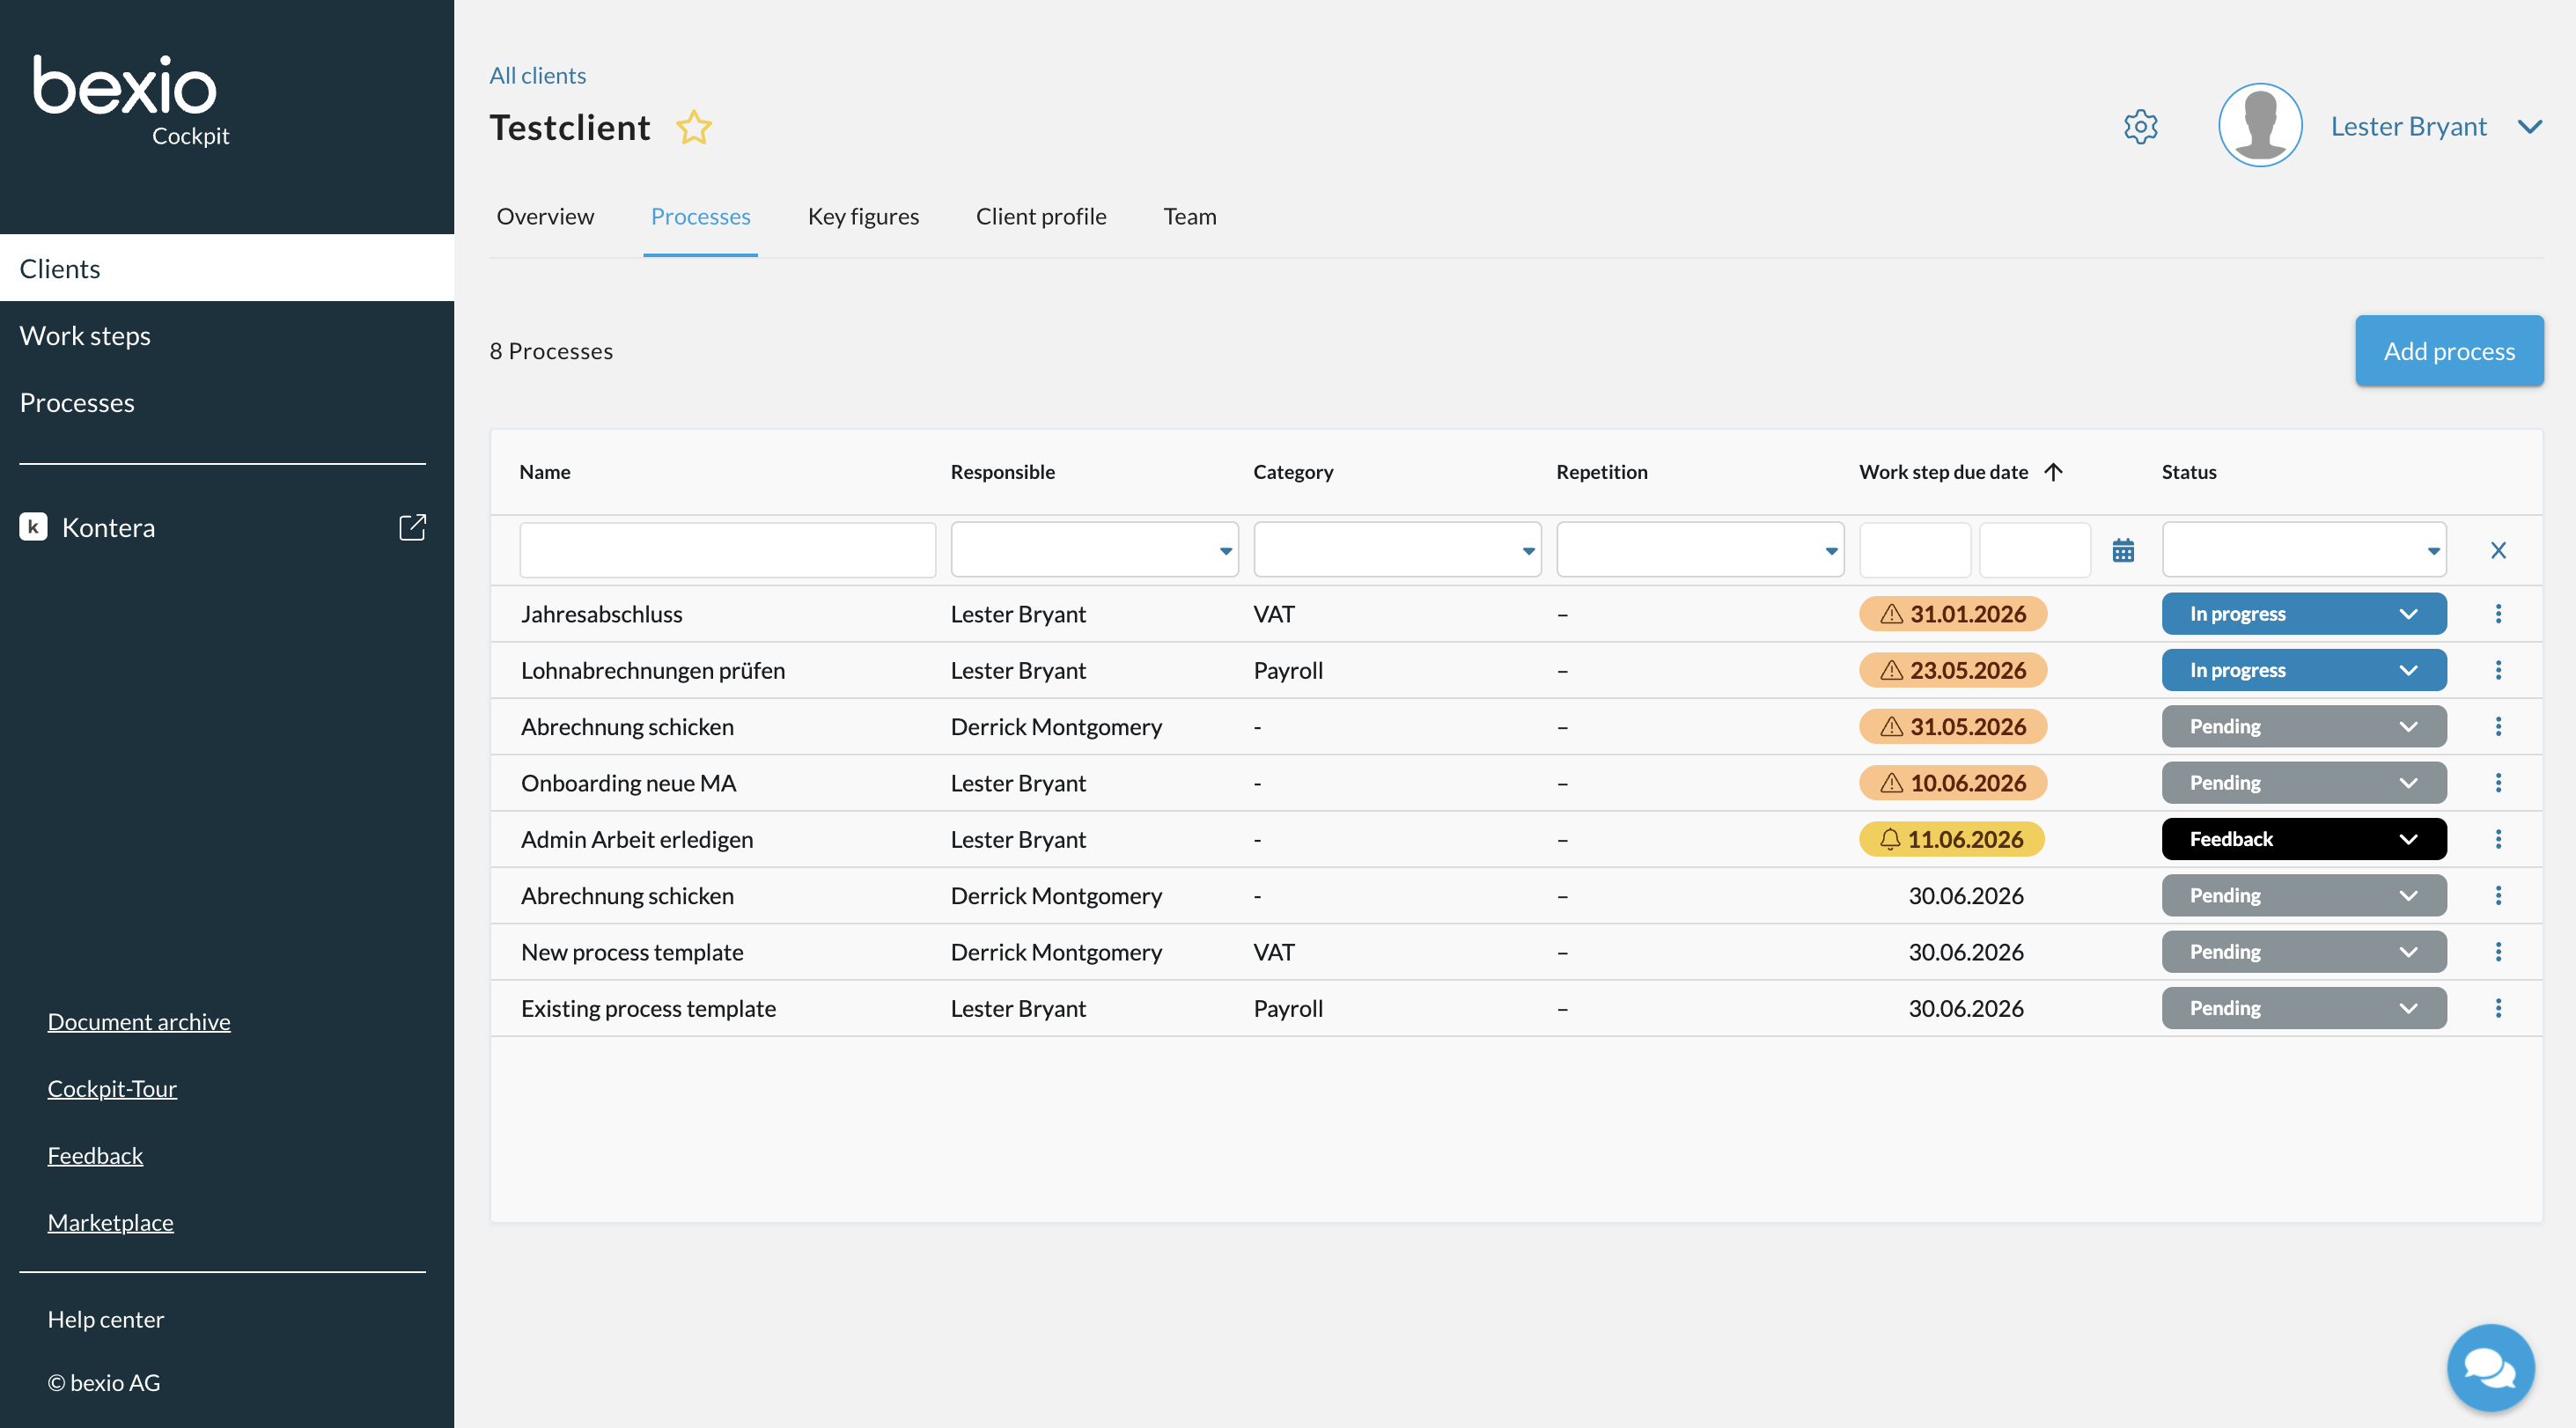Switch to the Overview tab
The height and width of the screenshot is (1428, 2576).
545,216
